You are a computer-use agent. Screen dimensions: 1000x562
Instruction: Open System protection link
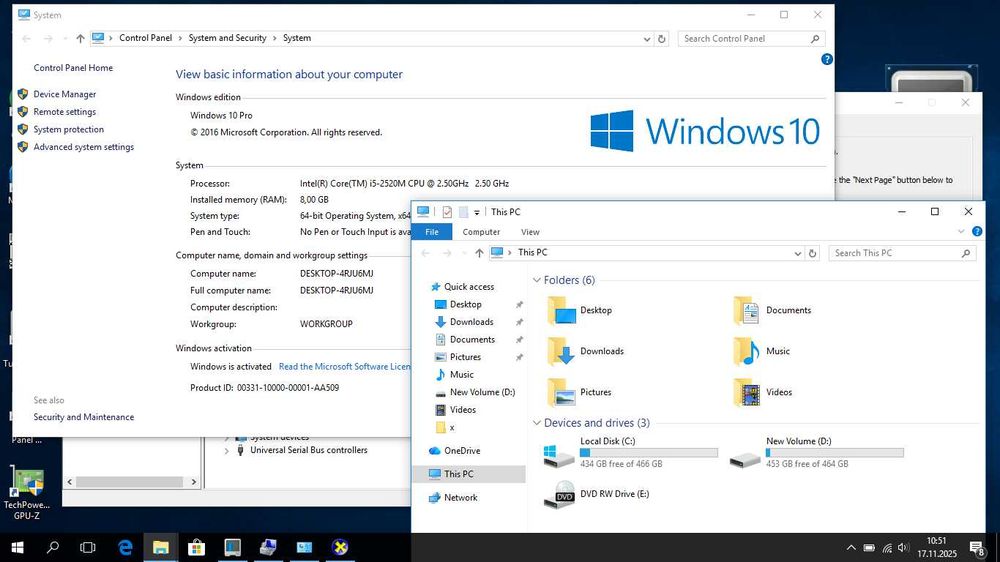pos(68,129)
